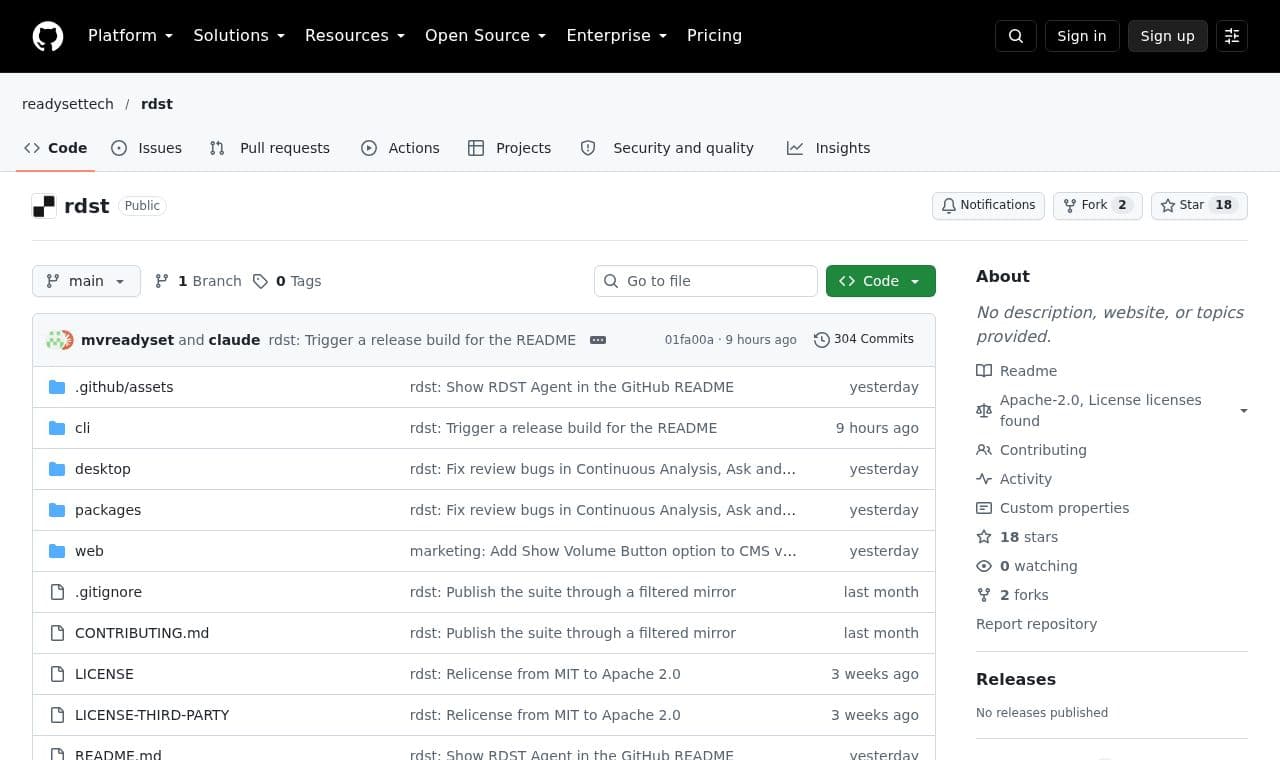Switch to the Issues tab
This screenshot has width=1280, height=760.
pyautogui.click(x=147, y=148)
